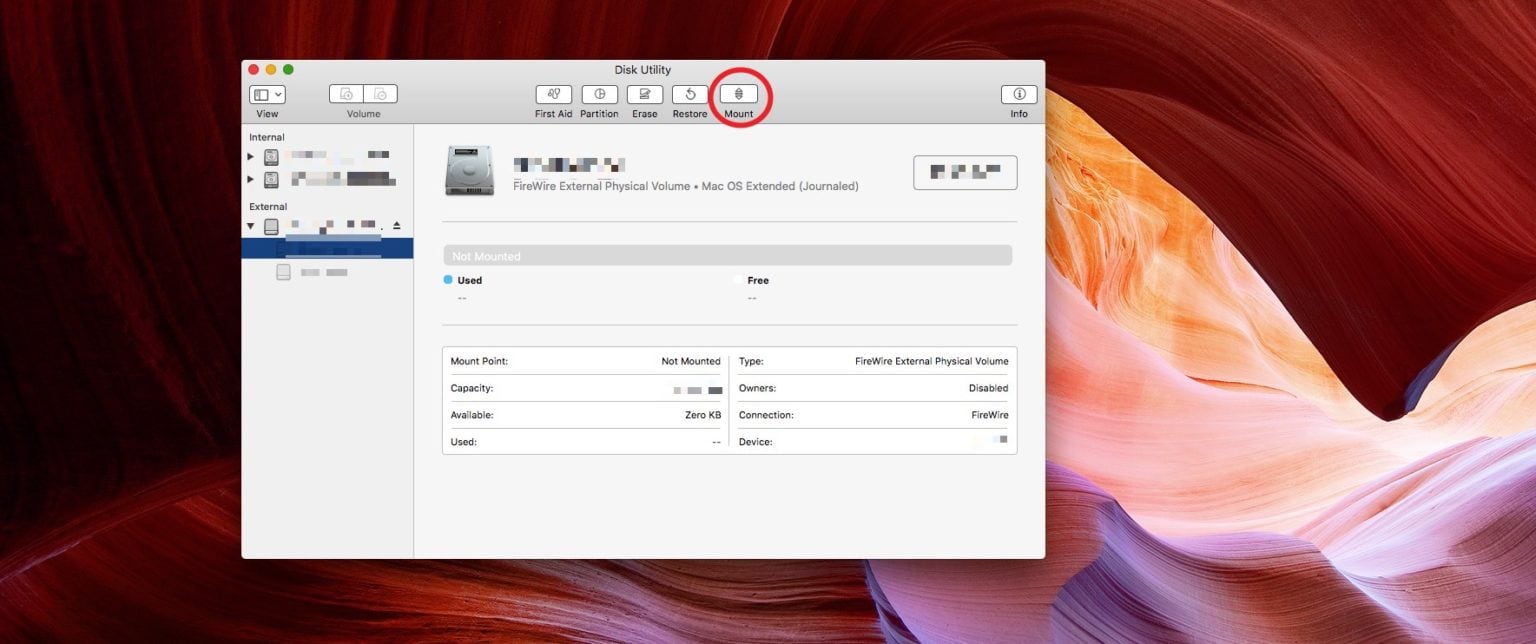Click the Add Volume button
The height and width of the screenshot is (644, 1536).
[x=345, y=94]
